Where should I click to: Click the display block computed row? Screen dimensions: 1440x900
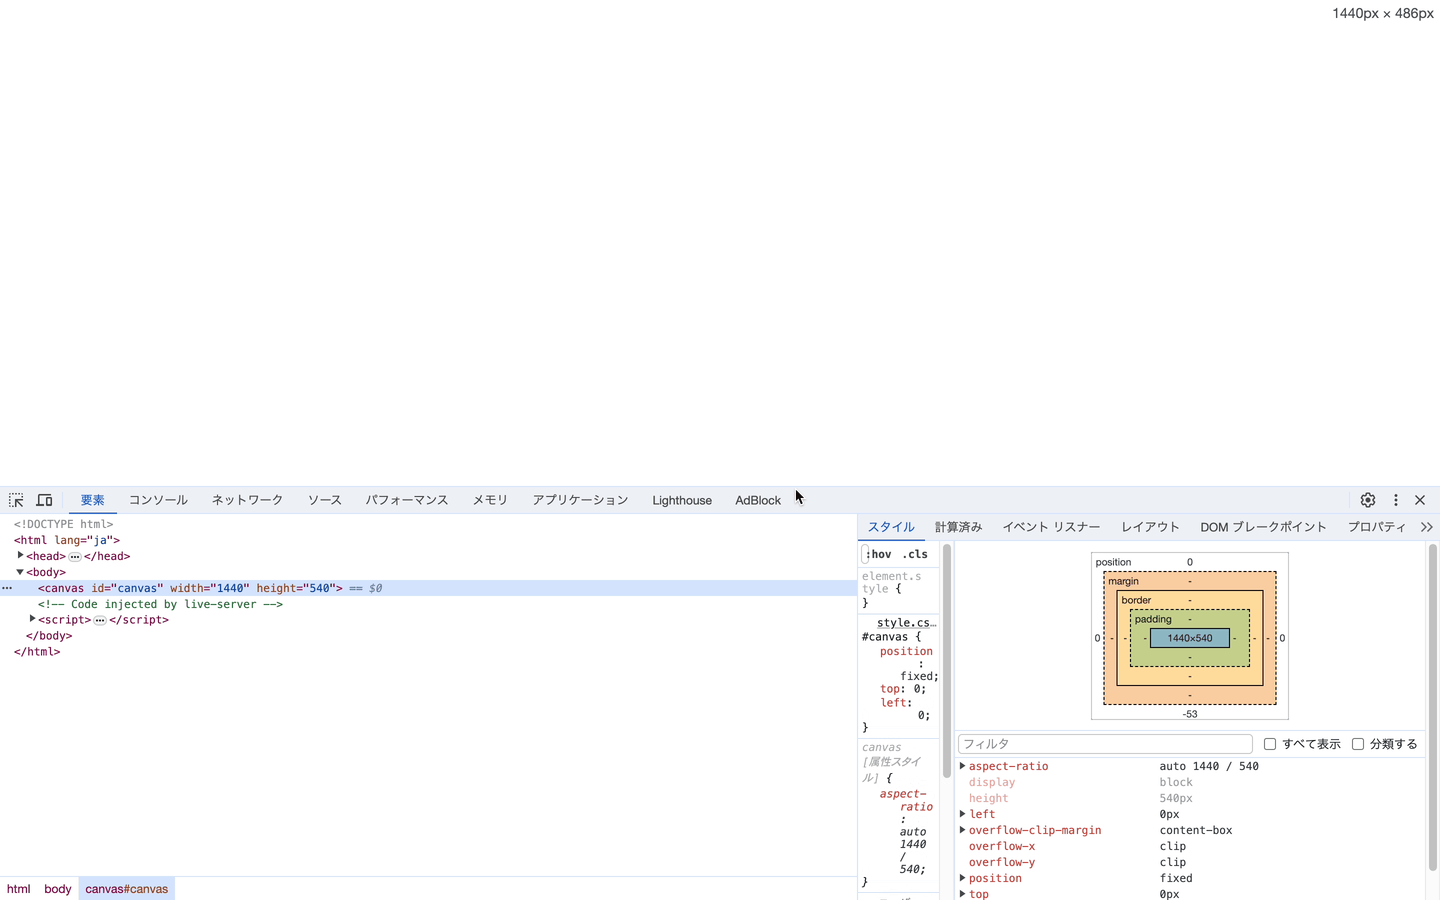(x=1190, y=782)
